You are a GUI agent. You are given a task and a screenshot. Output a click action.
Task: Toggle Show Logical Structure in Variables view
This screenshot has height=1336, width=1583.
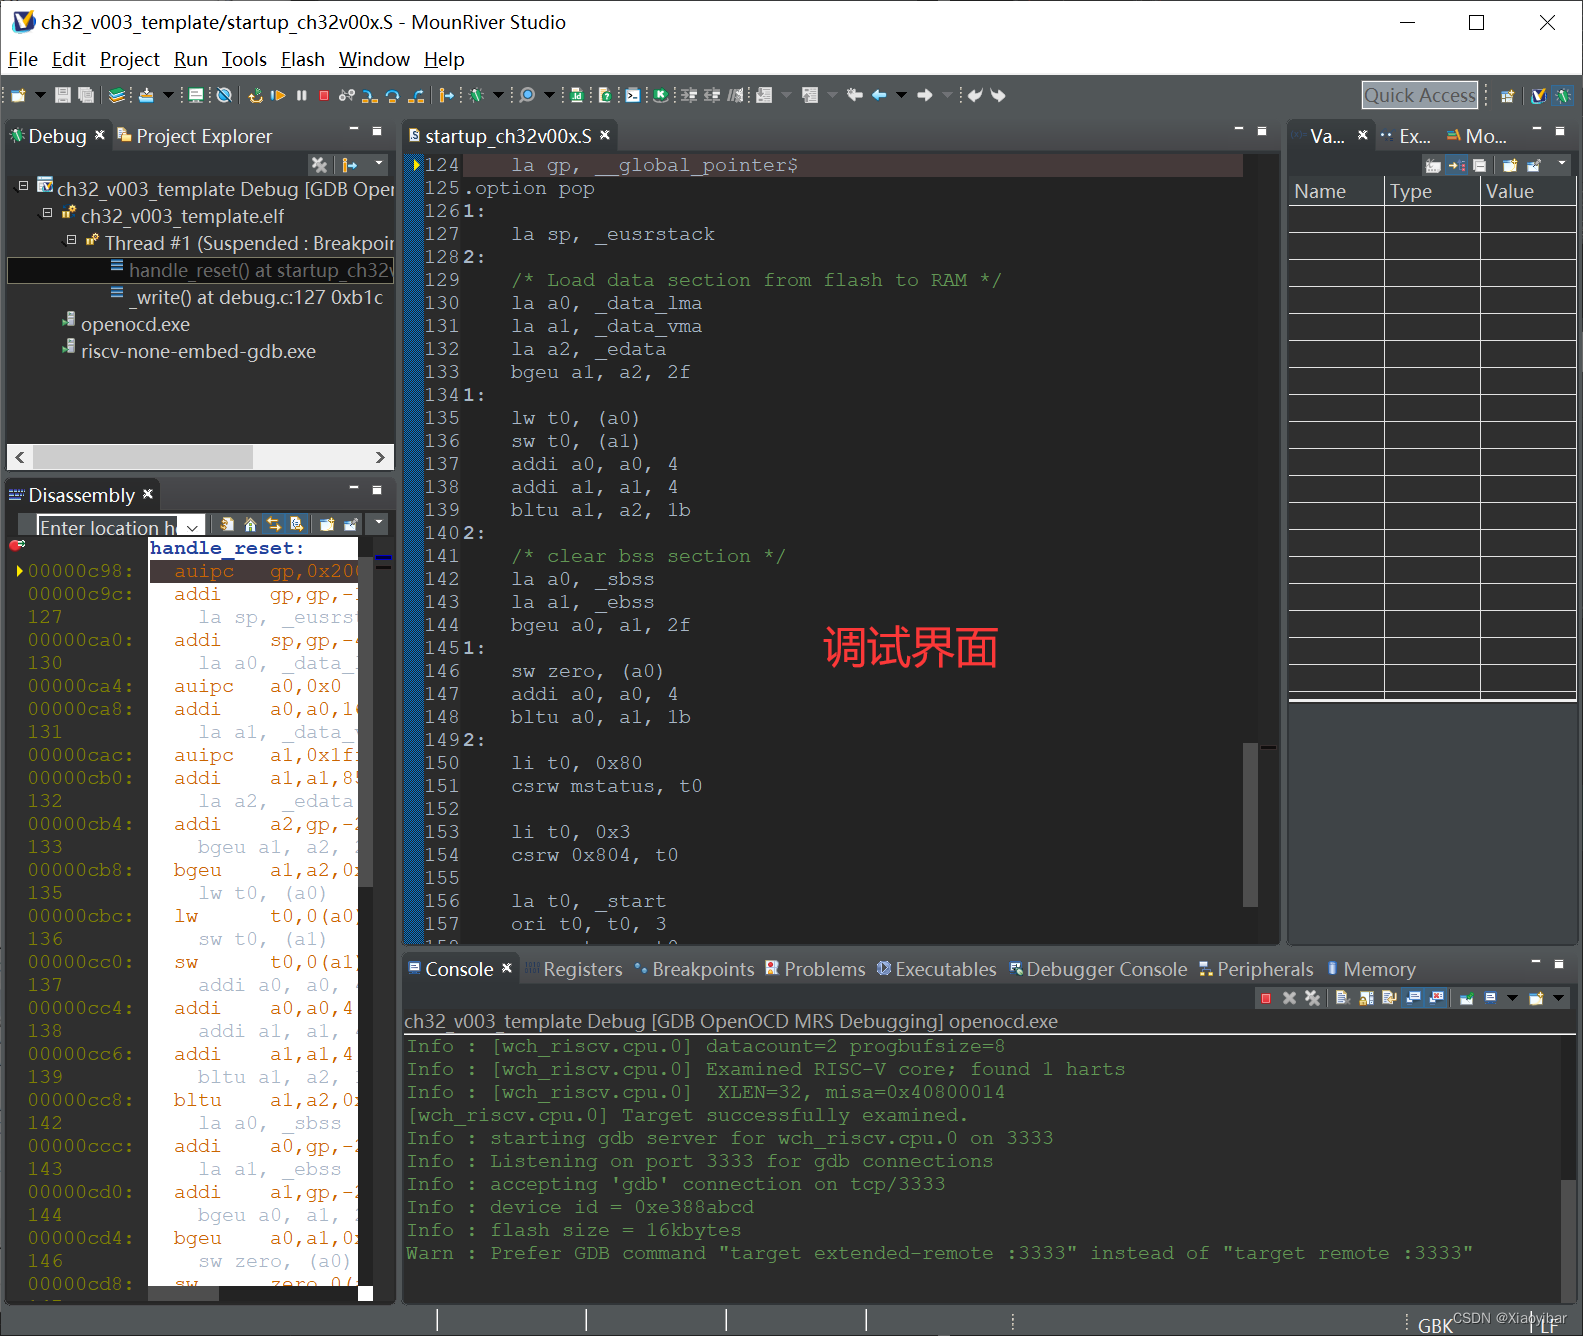coord(1456,165)
